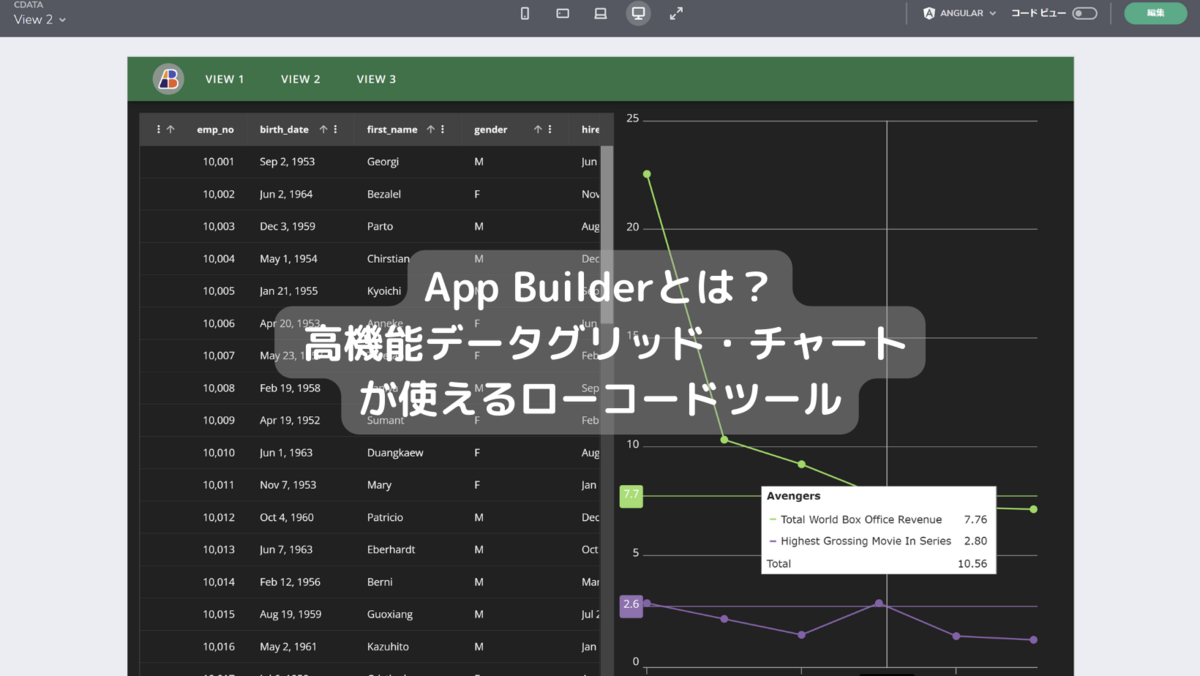Click the first_name column header label
1200x676 pixels.
point(392,129)
